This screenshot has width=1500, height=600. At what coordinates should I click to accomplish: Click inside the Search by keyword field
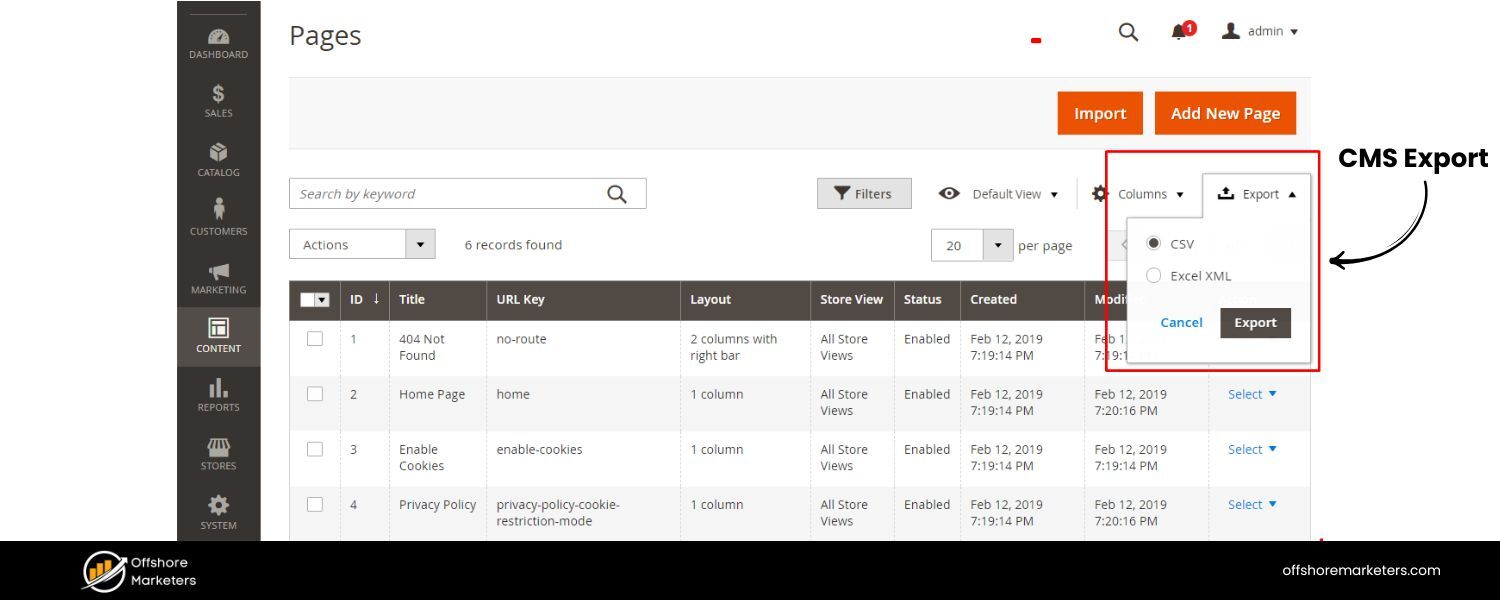click(x=450, y=193)
